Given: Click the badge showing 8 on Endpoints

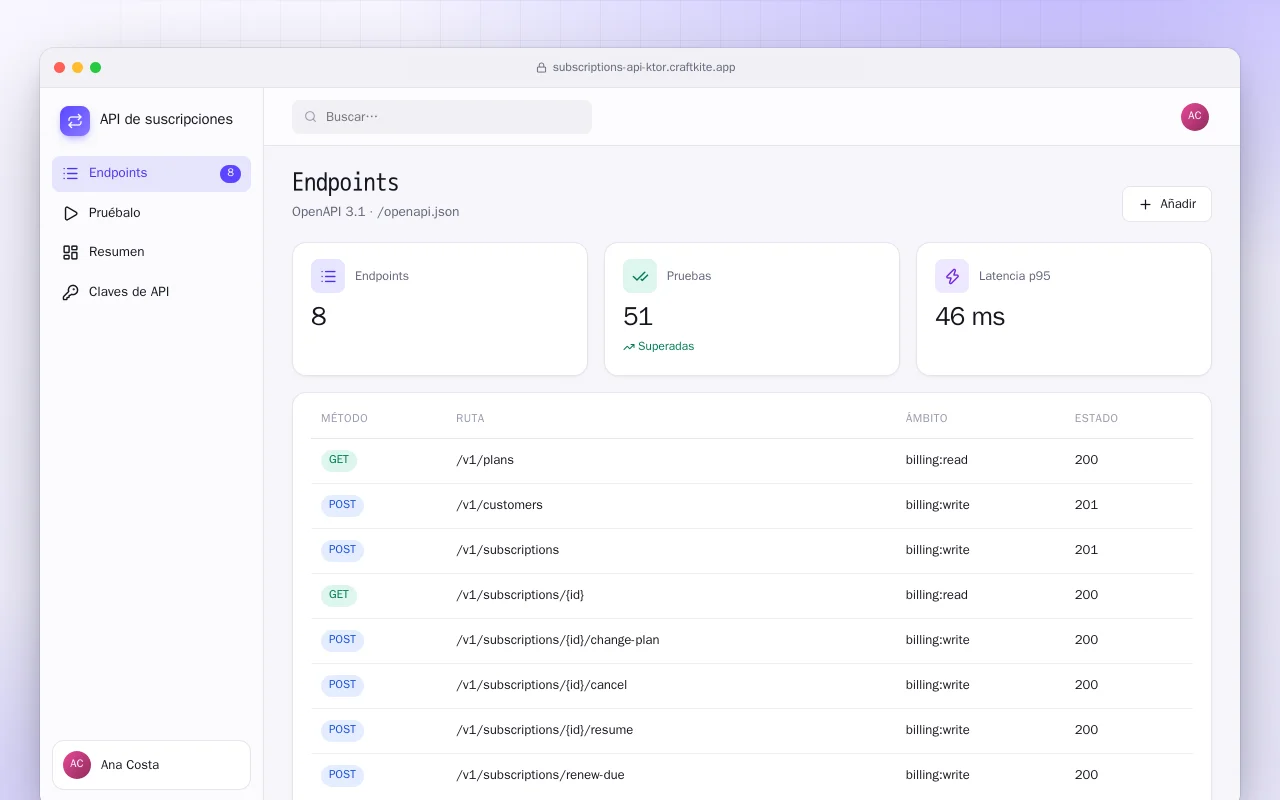Looking at the screenshot, I should pyautogui.click(x=231, y=173).
